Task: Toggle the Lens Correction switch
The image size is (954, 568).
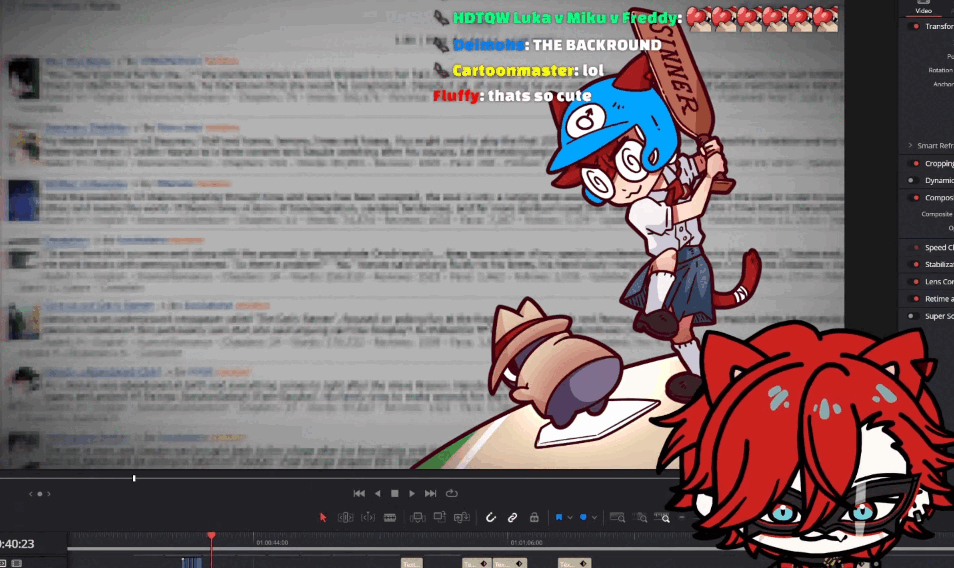Action: (x=915, y=282)
